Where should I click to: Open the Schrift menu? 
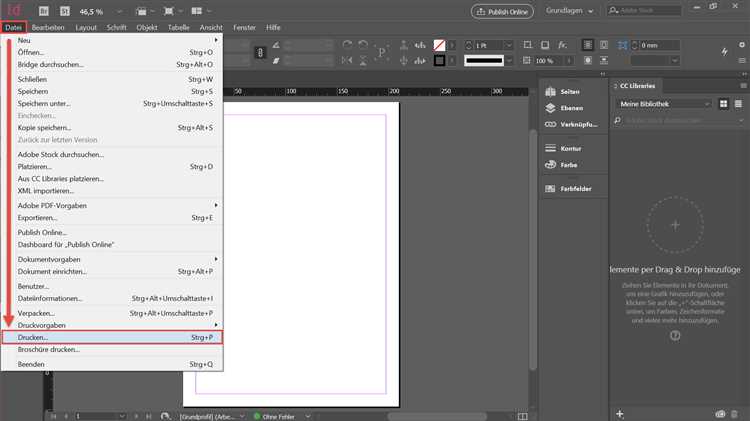point(117,27)
